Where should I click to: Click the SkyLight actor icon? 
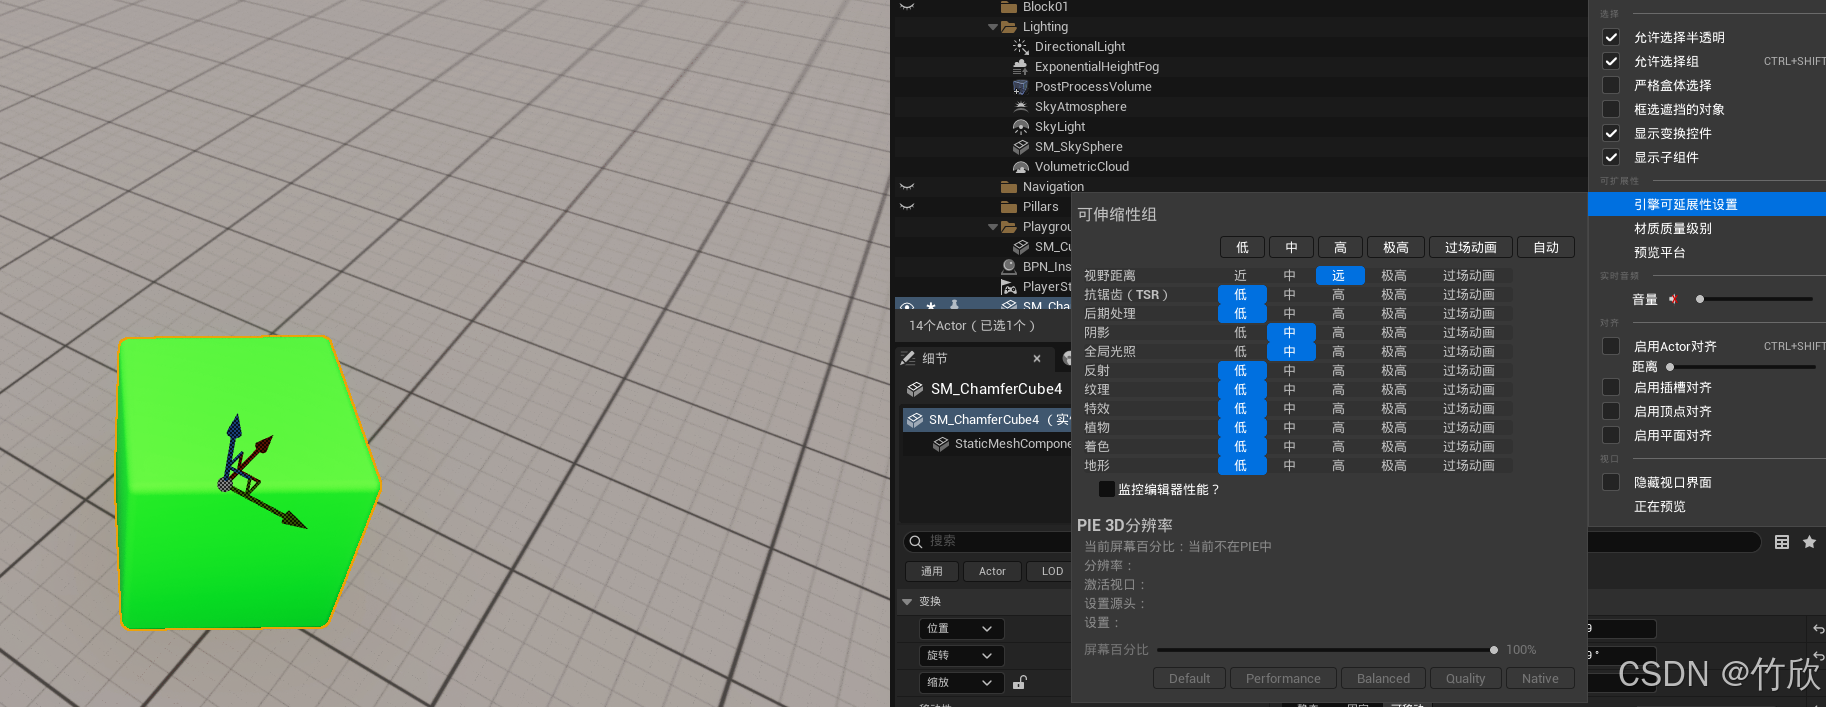click(1020, 127)
